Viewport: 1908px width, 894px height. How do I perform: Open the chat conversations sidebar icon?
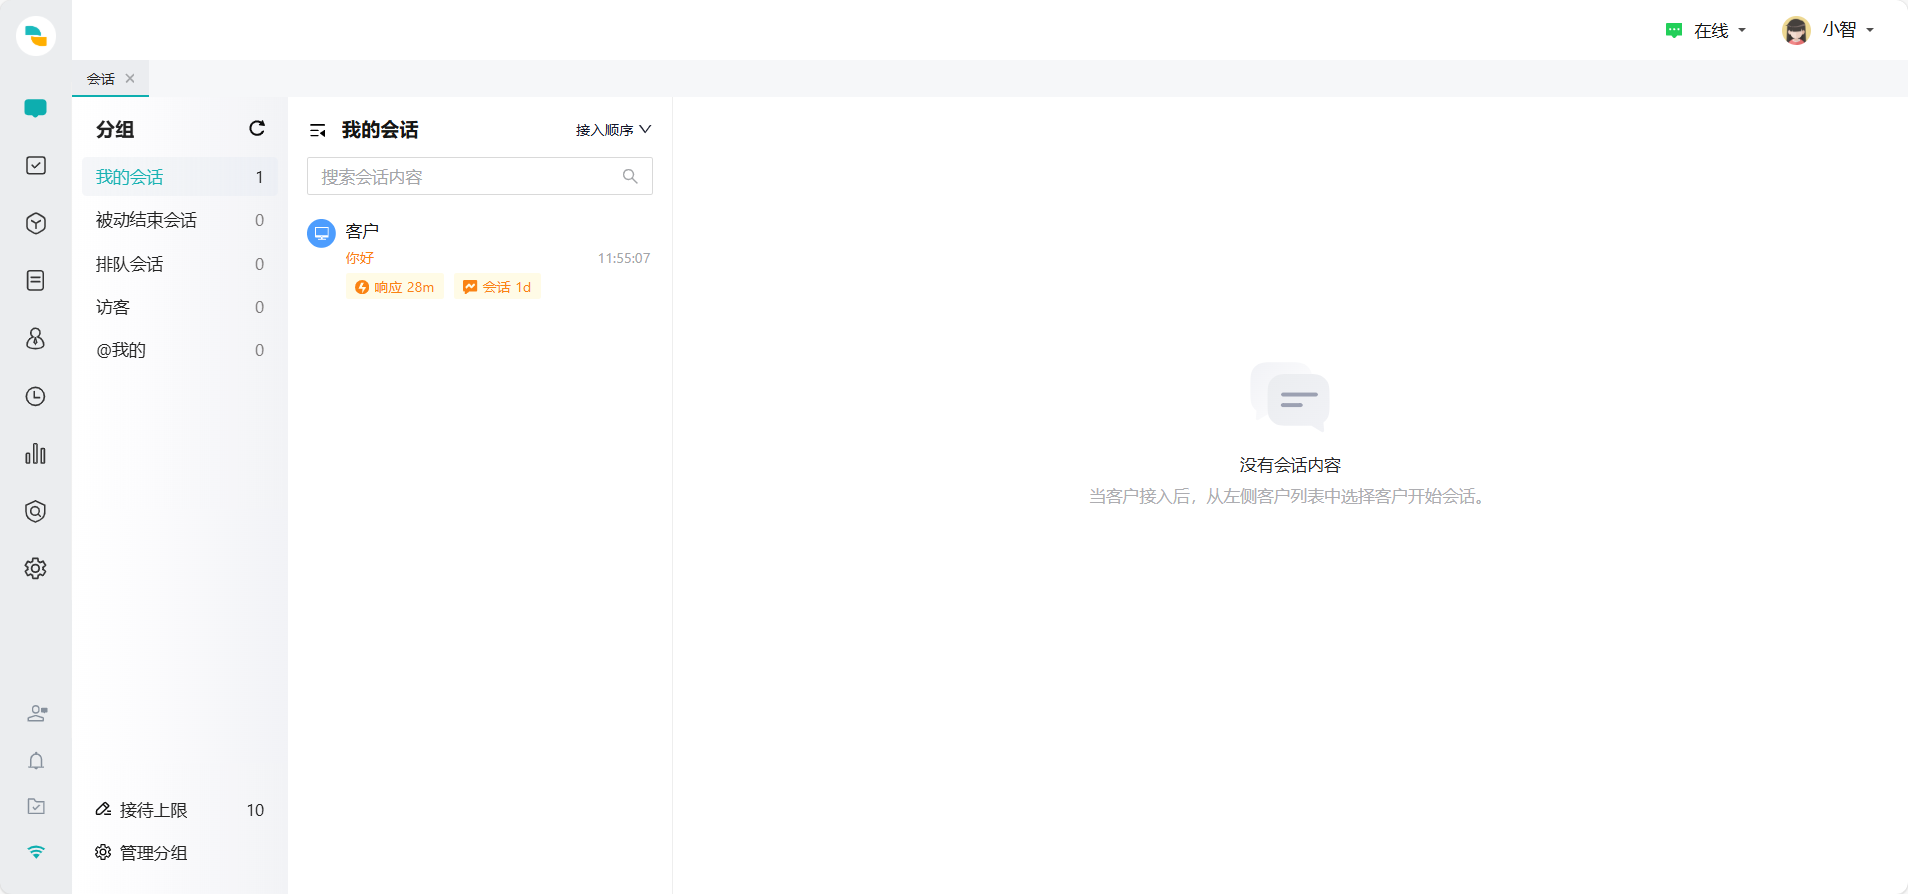coord(36,108)
